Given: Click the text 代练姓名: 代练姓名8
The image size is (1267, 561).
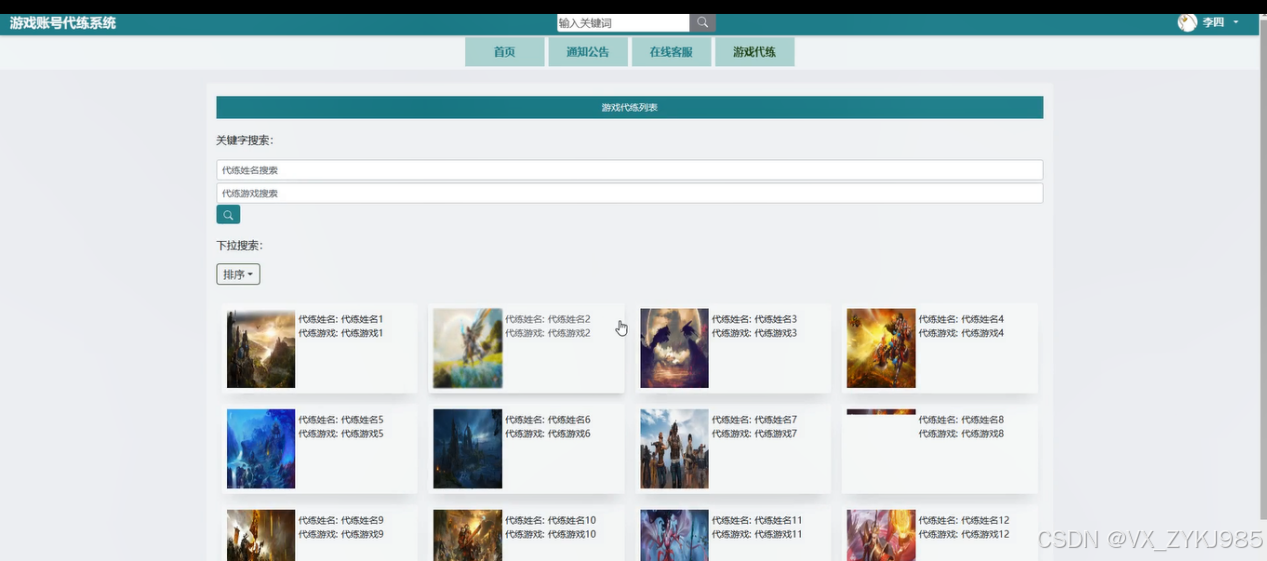Looking at the screenshot, I should coord(962,420).
